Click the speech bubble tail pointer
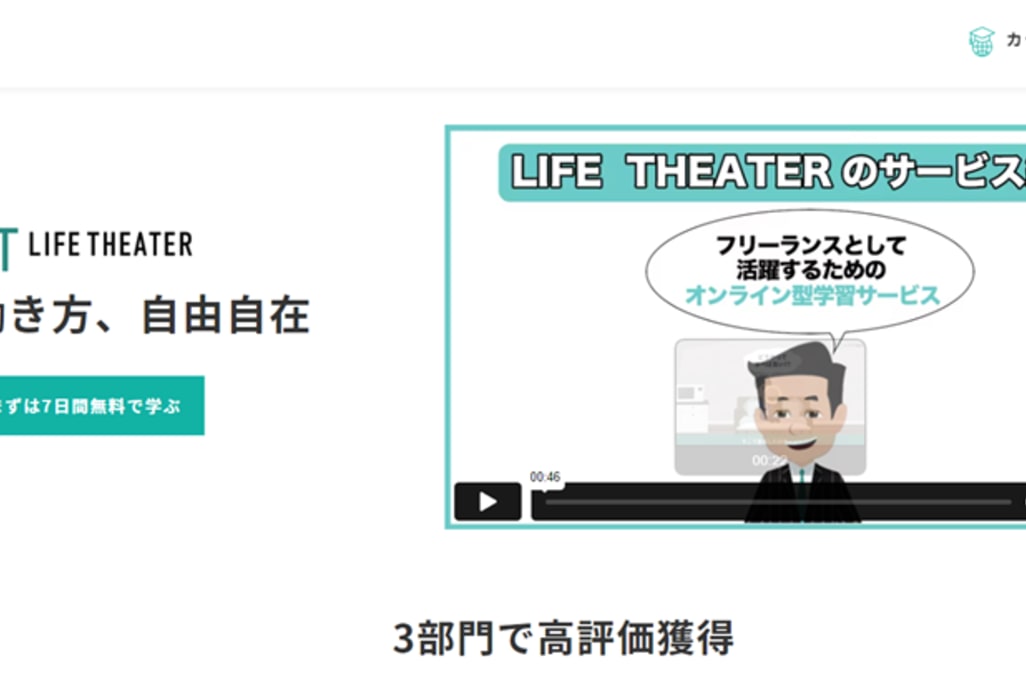Image resolution: width=1026 pixels, height=684 pixels. point(836,342)
